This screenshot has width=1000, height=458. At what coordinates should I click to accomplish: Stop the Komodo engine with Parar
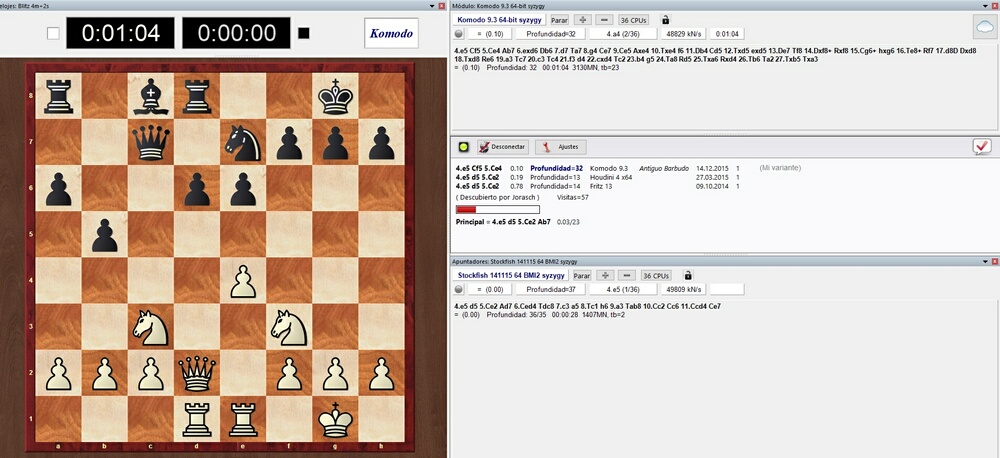click(x=559, y=20)
